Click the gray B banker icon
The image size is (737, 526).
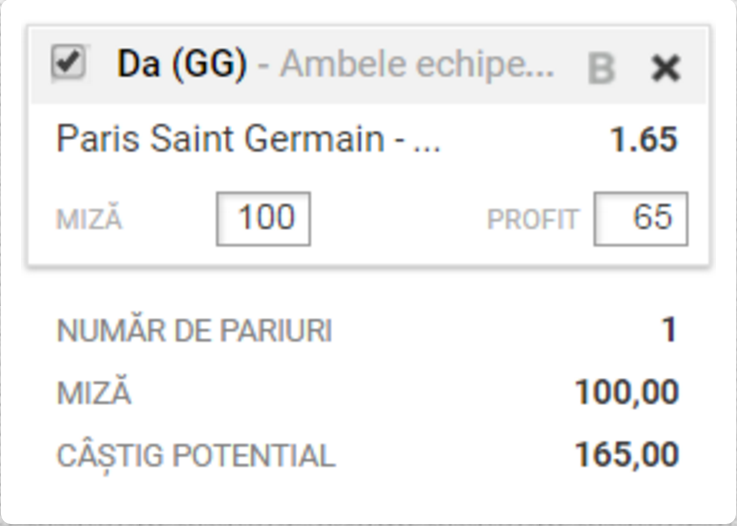click(602, 69)
